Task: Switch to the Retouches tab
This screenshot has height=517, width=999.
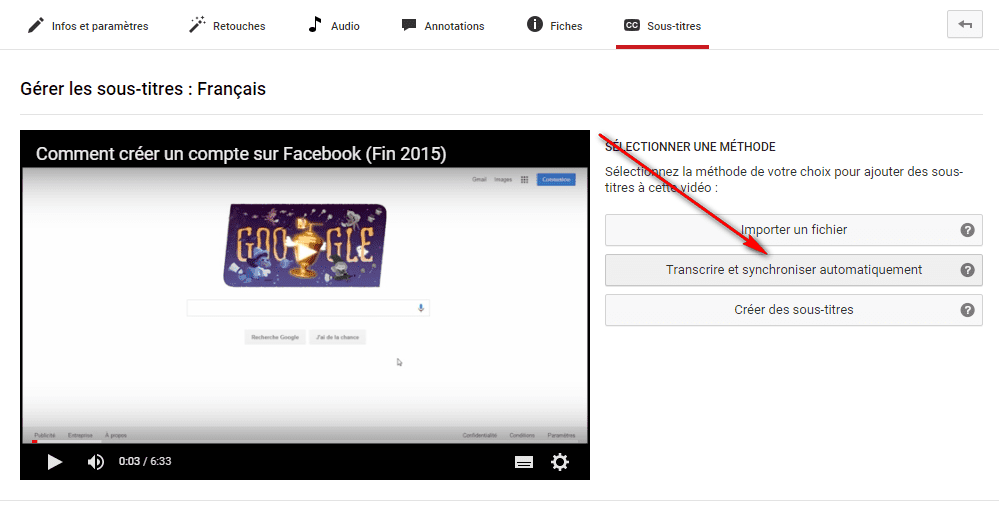Action: pos(227,25)
